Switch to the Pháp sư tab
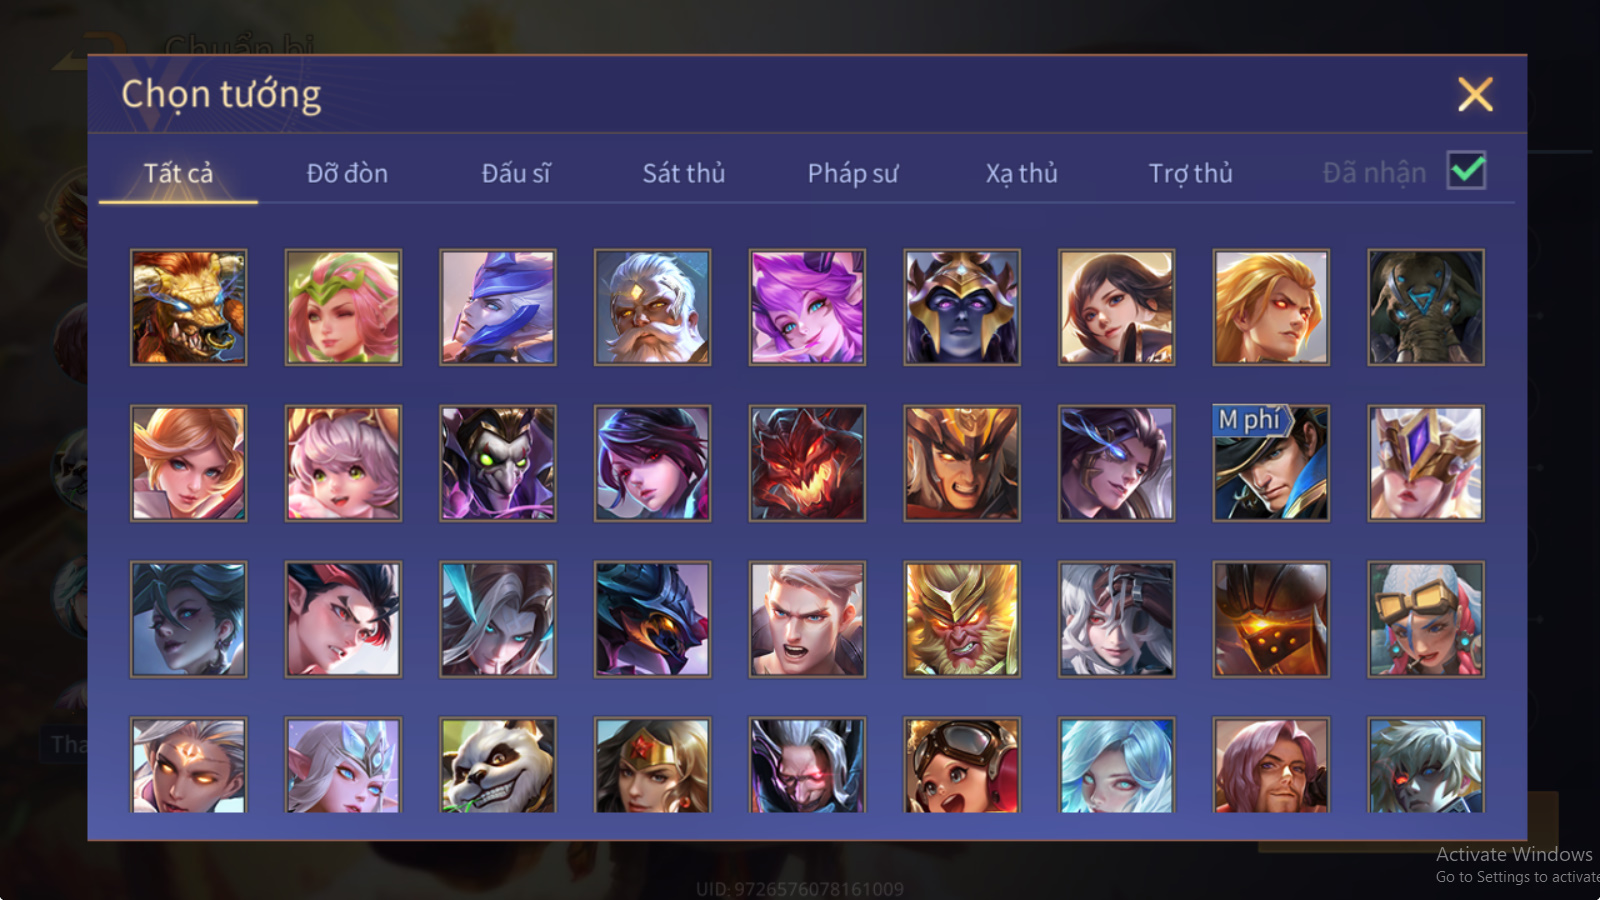The width and height of the screenshot is (1600, 900). [x=852, y=173]
